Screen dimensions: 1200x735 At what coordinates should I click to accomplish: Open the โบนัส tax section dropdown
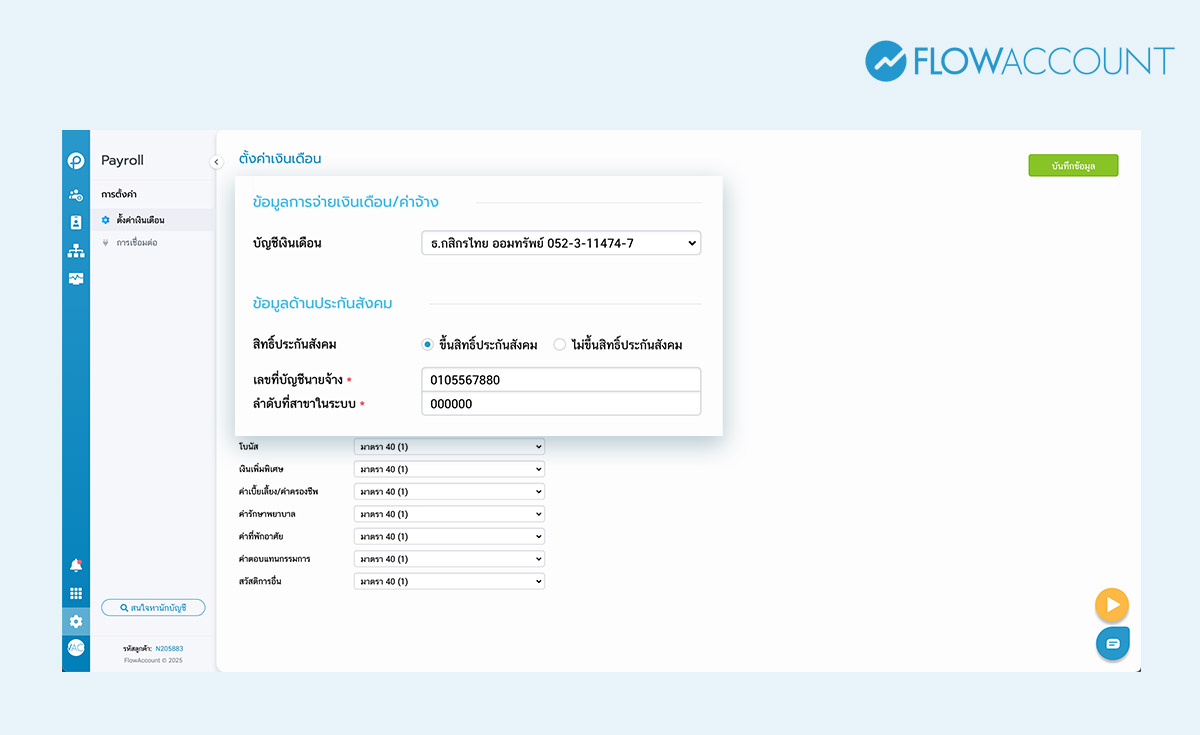pos(449,447)
